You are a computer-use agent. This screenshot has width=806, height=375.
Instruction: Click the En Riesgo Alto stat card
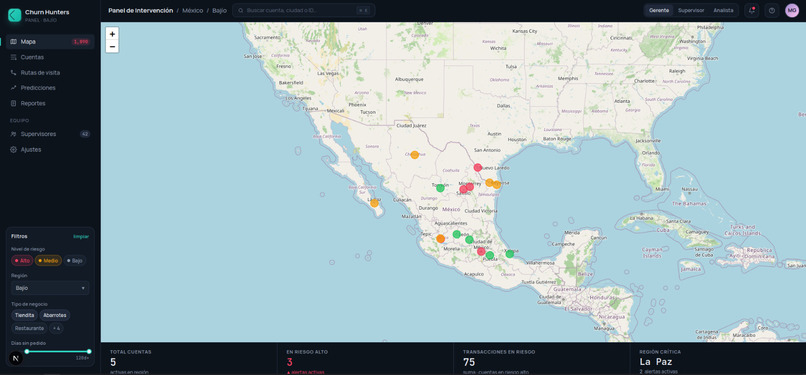(x=365, y=359)
